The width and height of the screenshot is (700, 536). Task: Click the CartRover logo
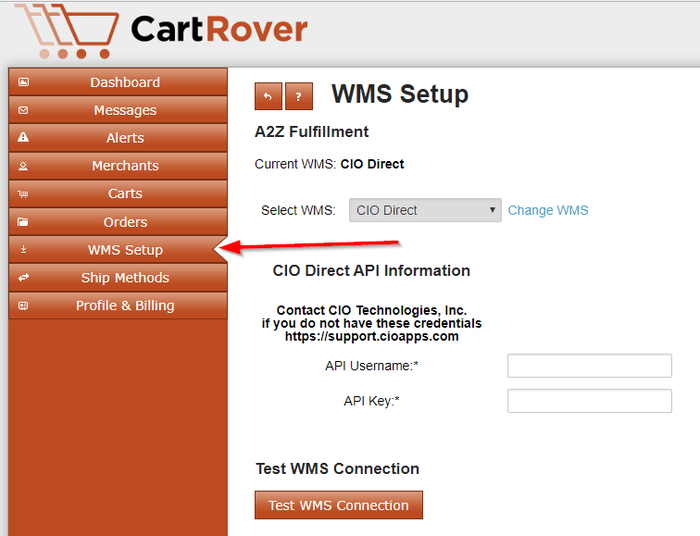pyautogui.click(x=161, y=30)
